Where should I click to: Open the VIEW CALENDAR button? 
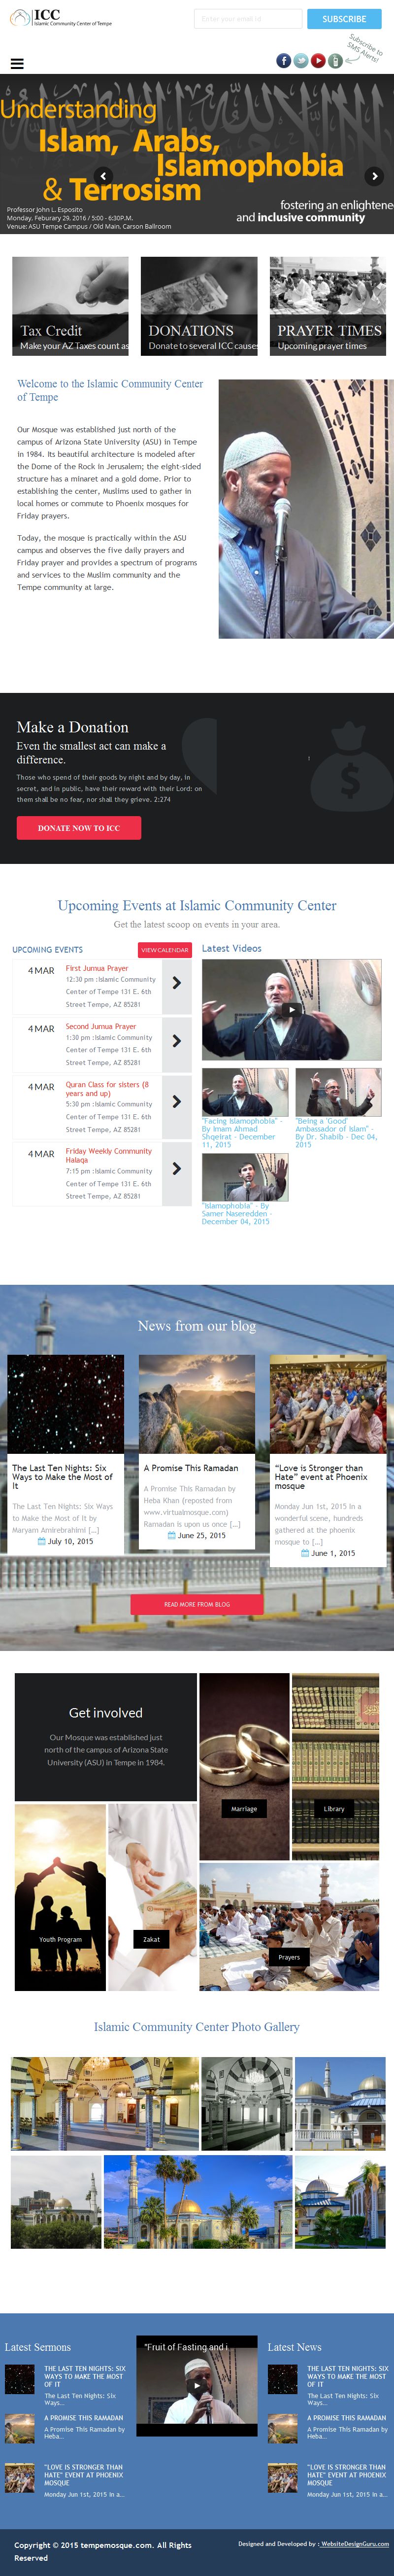click(164, 950)
